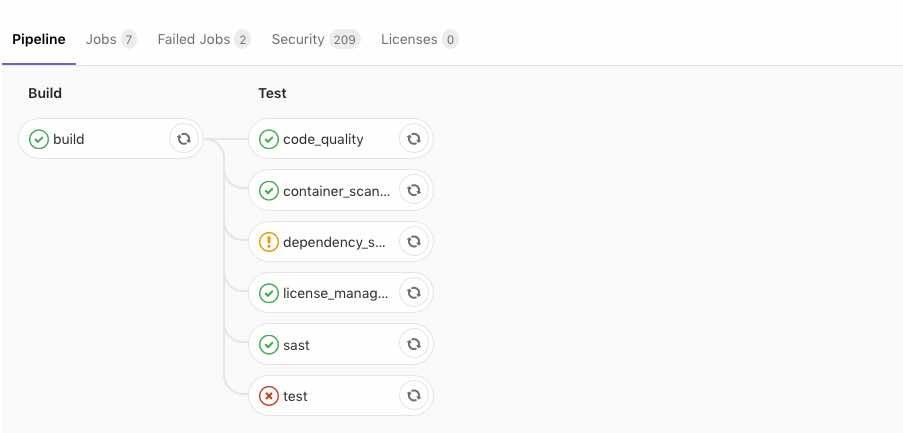Viewport: 903px width, 433px height.
Task: Switch to the Licenses tab
Action: 419,40
